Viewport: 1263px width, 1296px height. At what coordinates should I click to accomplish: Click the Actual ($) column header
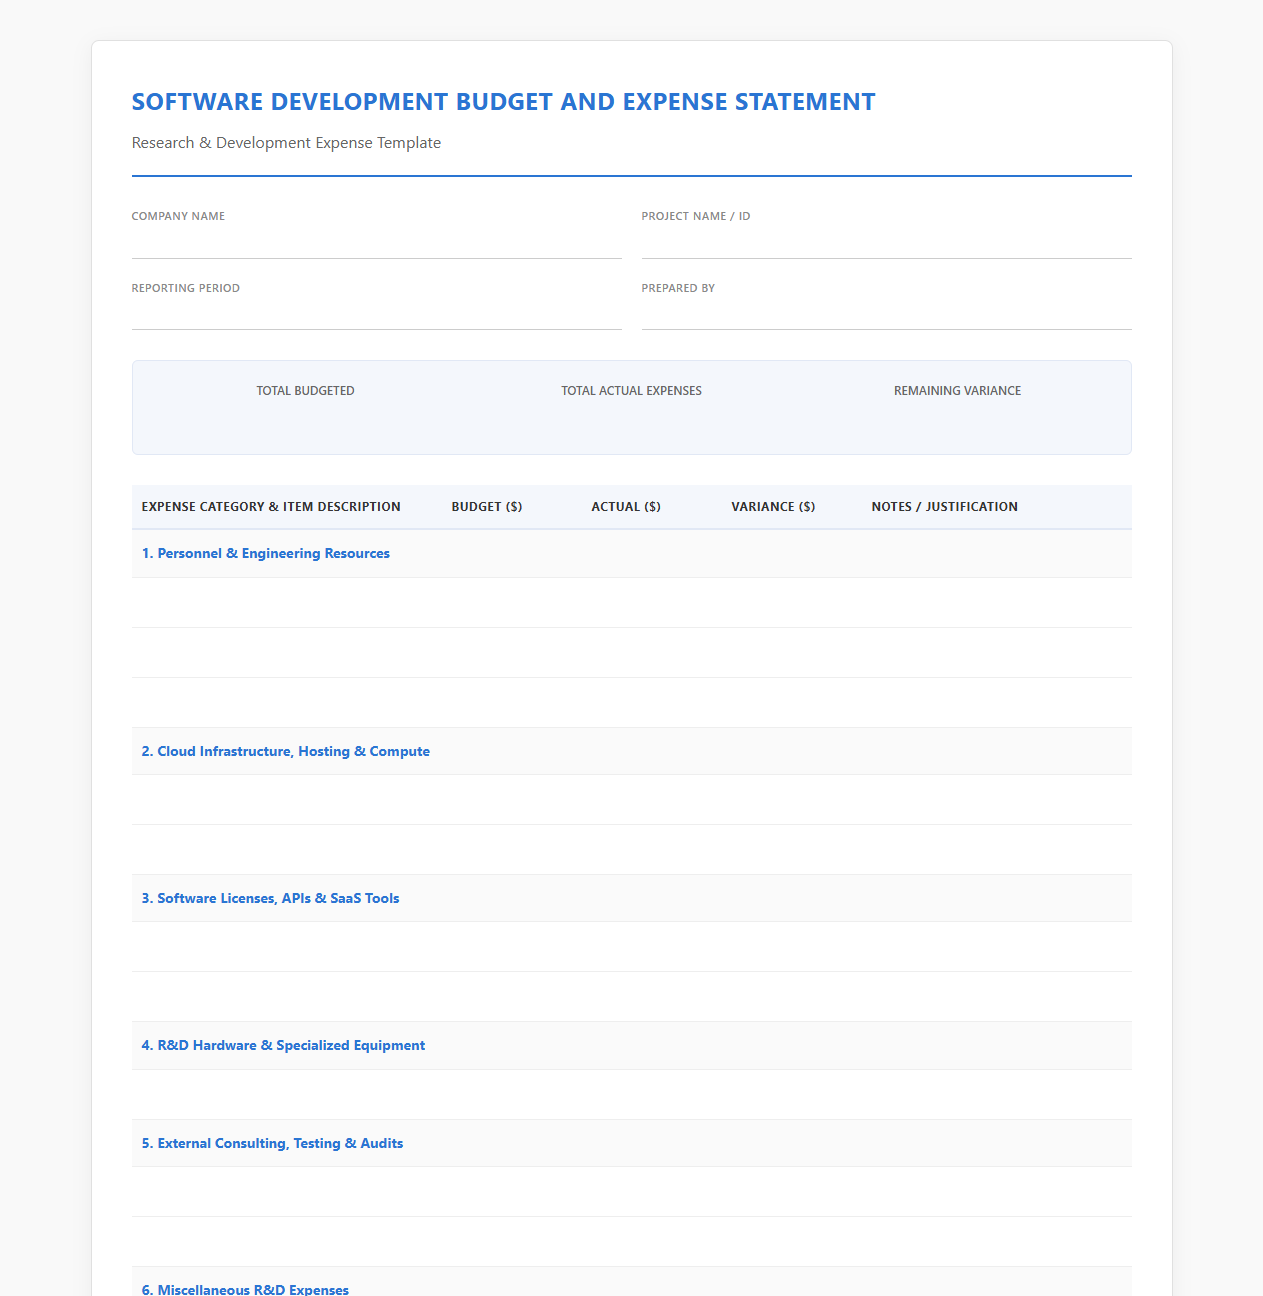(x=626, y=507)
